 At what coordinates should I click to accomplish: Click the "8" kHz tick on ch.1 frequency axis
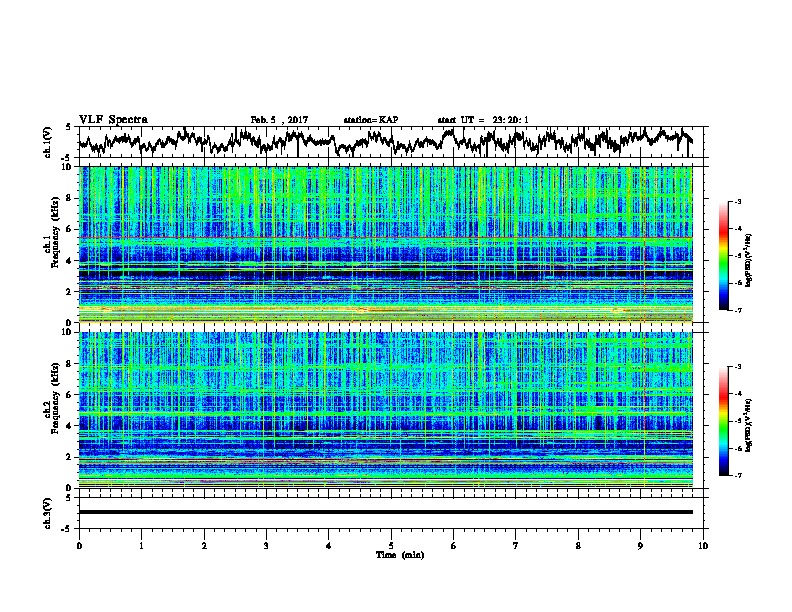pos(69,198)
